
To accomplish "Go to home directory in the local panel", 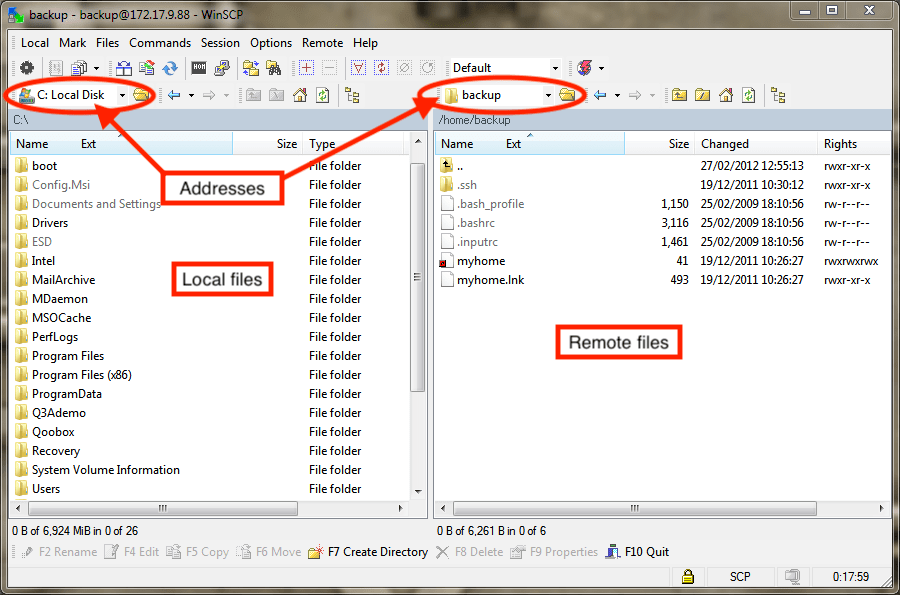I will tap(302, 95).
